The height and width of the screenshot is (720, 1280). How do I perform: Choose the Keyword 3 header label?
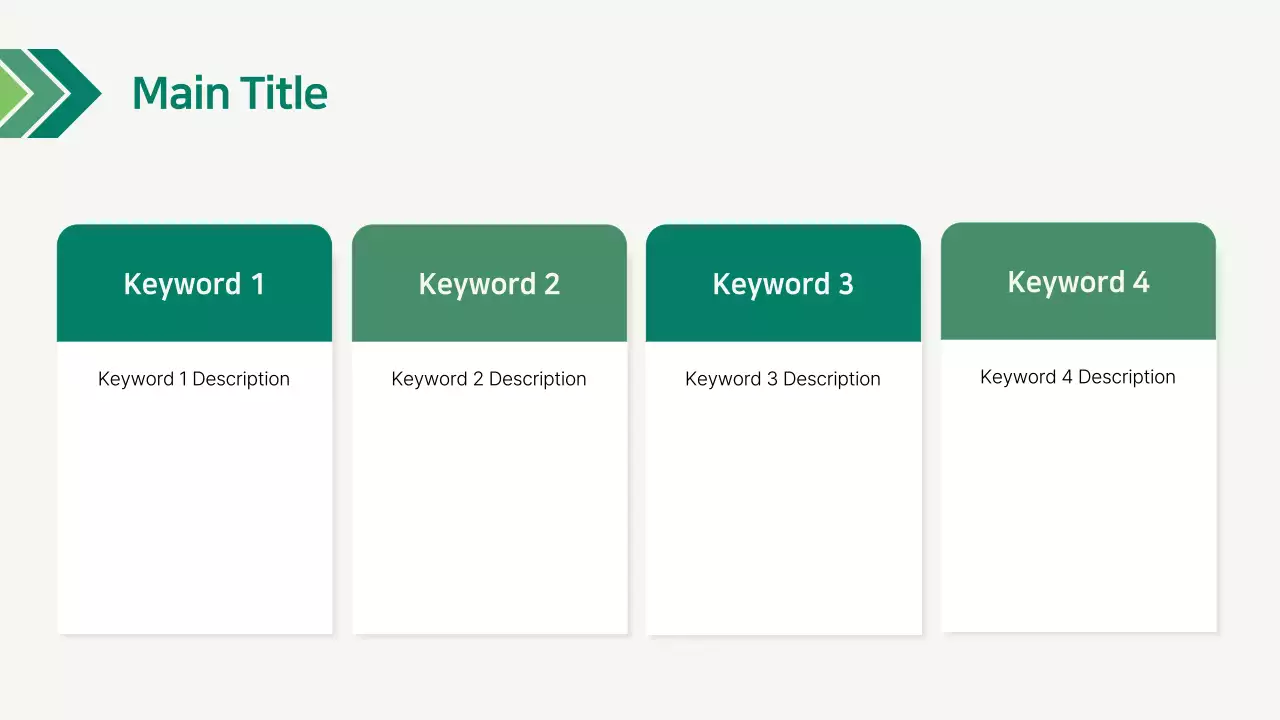coord(783,284)
